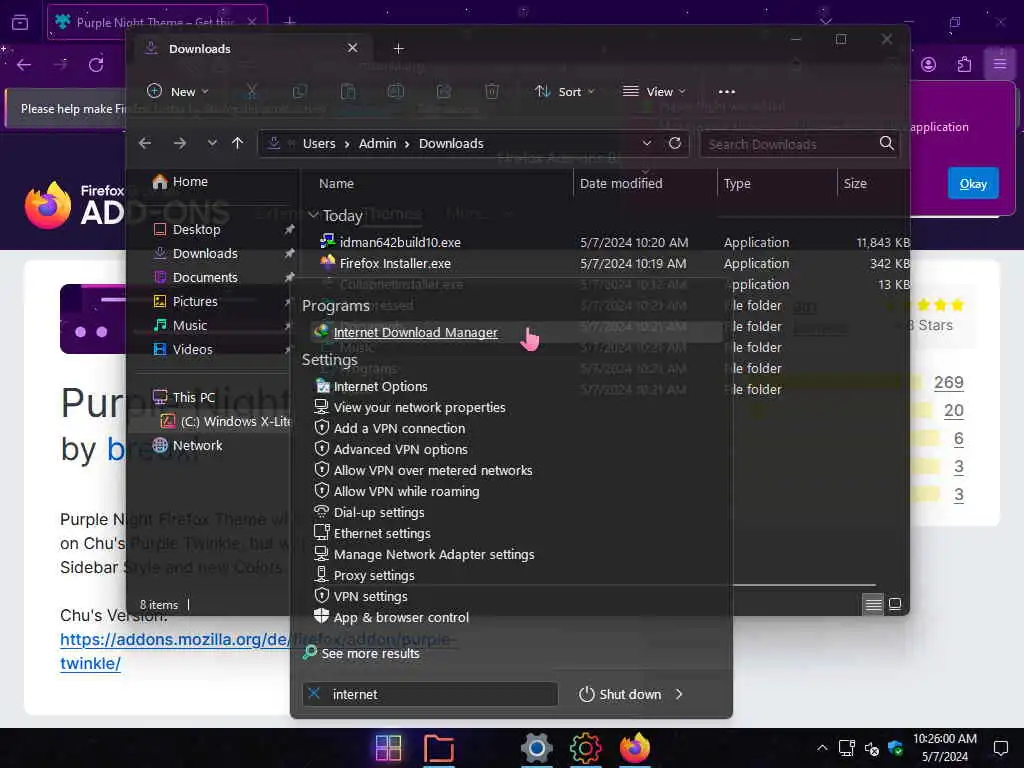Viewport: 1024px width, 768px height.
Task: Click the Share icon in Explorer toolbar
Action: click(x=444, y=91)
